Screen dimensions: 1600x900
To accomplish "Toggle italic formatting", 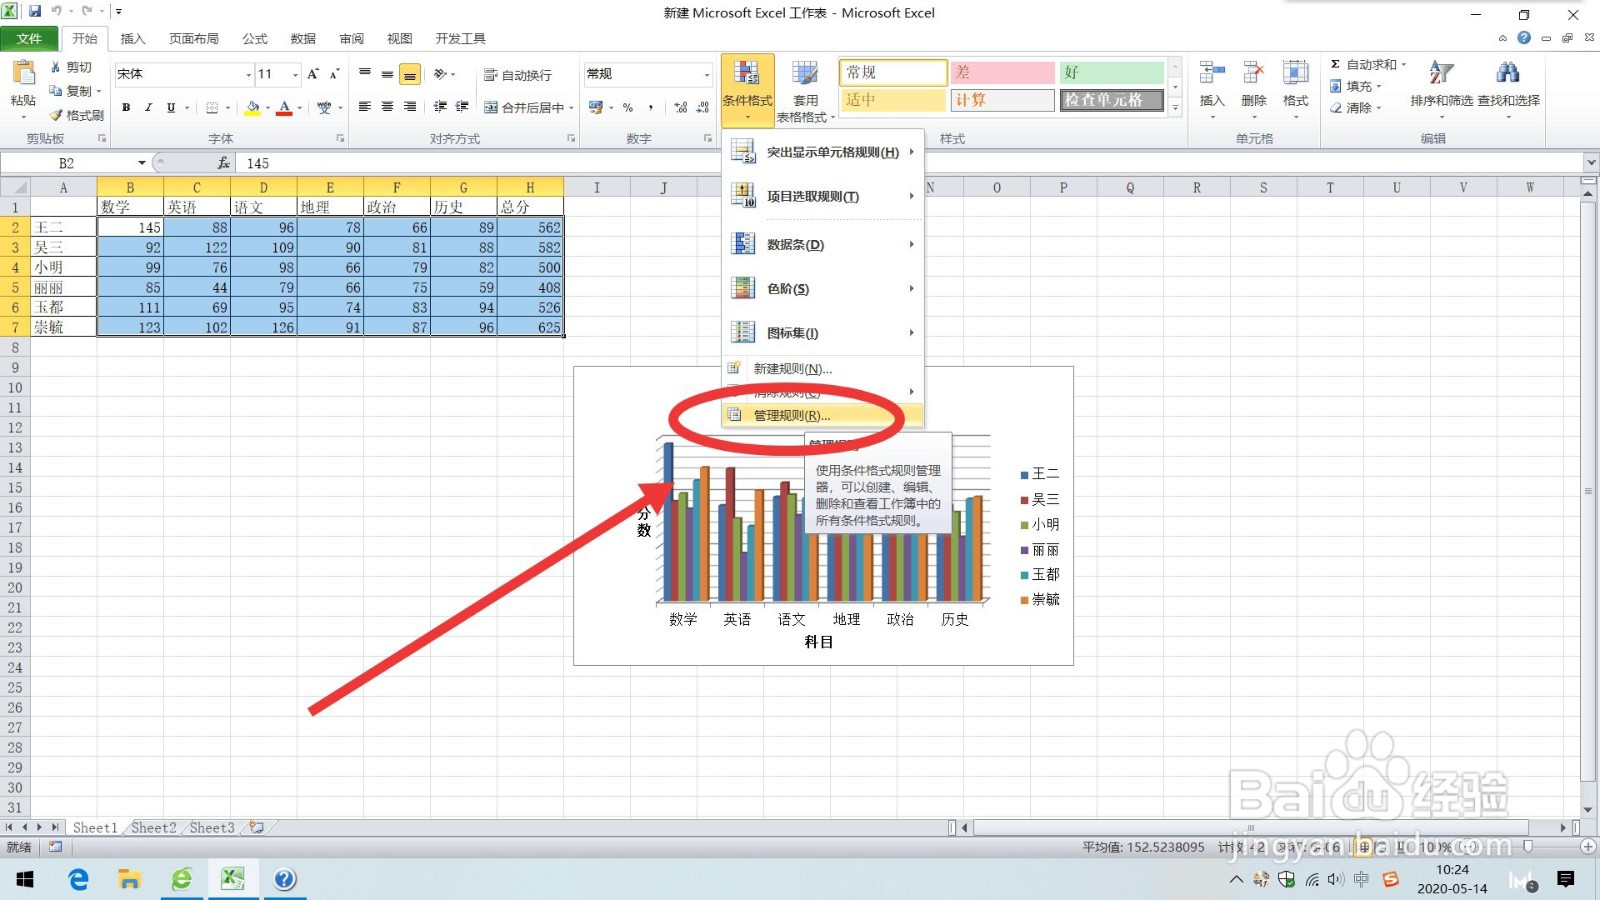I will (x=148, y=107).
